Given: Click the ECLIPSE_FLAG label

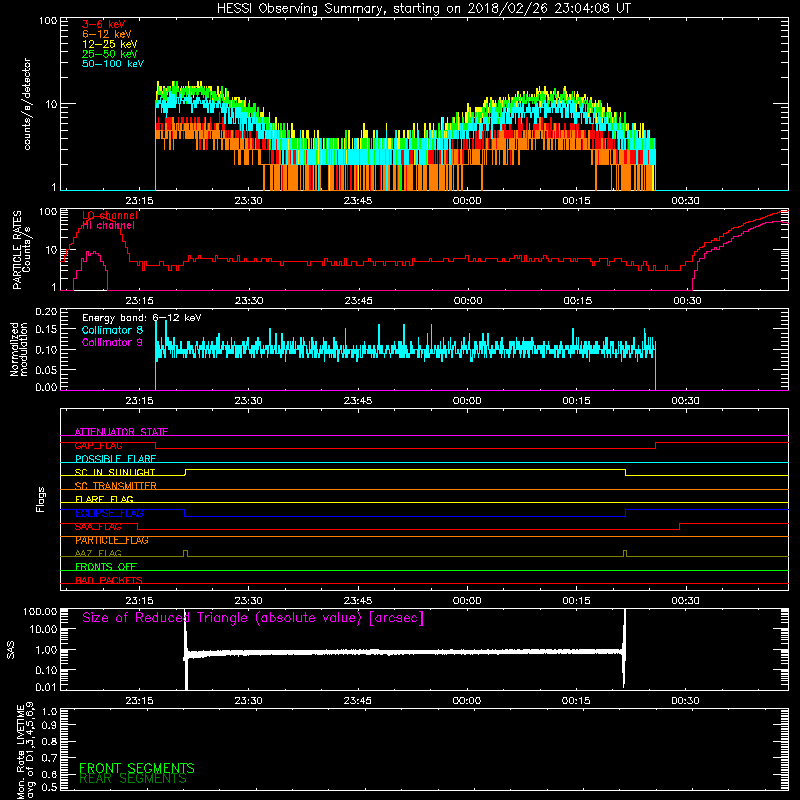Looking at the screenshot, I should 109,513.
